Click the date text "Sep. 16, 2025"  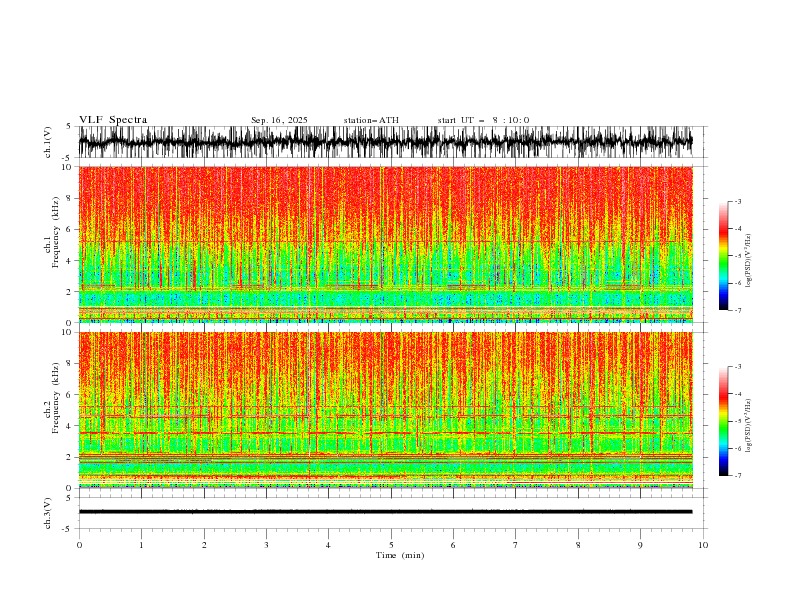(279, 120)
